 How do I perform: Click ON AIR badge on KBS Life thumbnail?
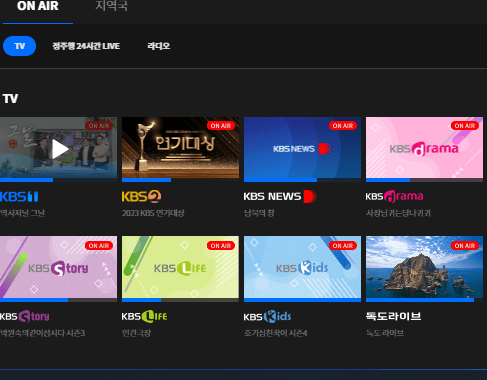tap(221, 246)
